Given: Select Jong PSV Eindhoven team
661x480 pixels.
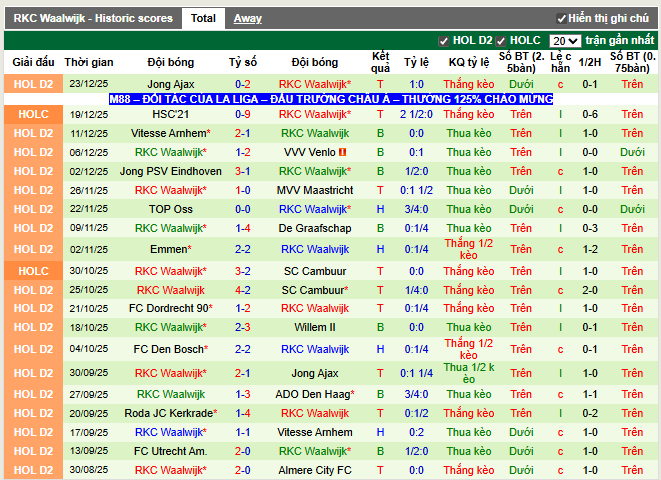Looking at the screenshot, I should click(x=171, y=171).
